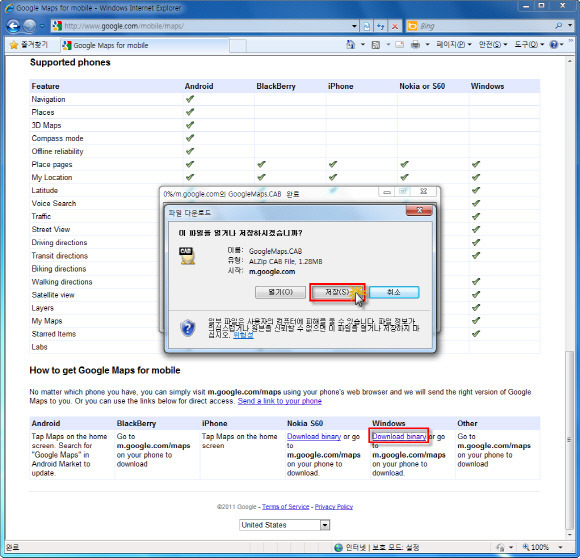The height and width of the screenshot is (558, 580).
Task: Open recent pages dropdown beside Forward button
Action: 42,26
